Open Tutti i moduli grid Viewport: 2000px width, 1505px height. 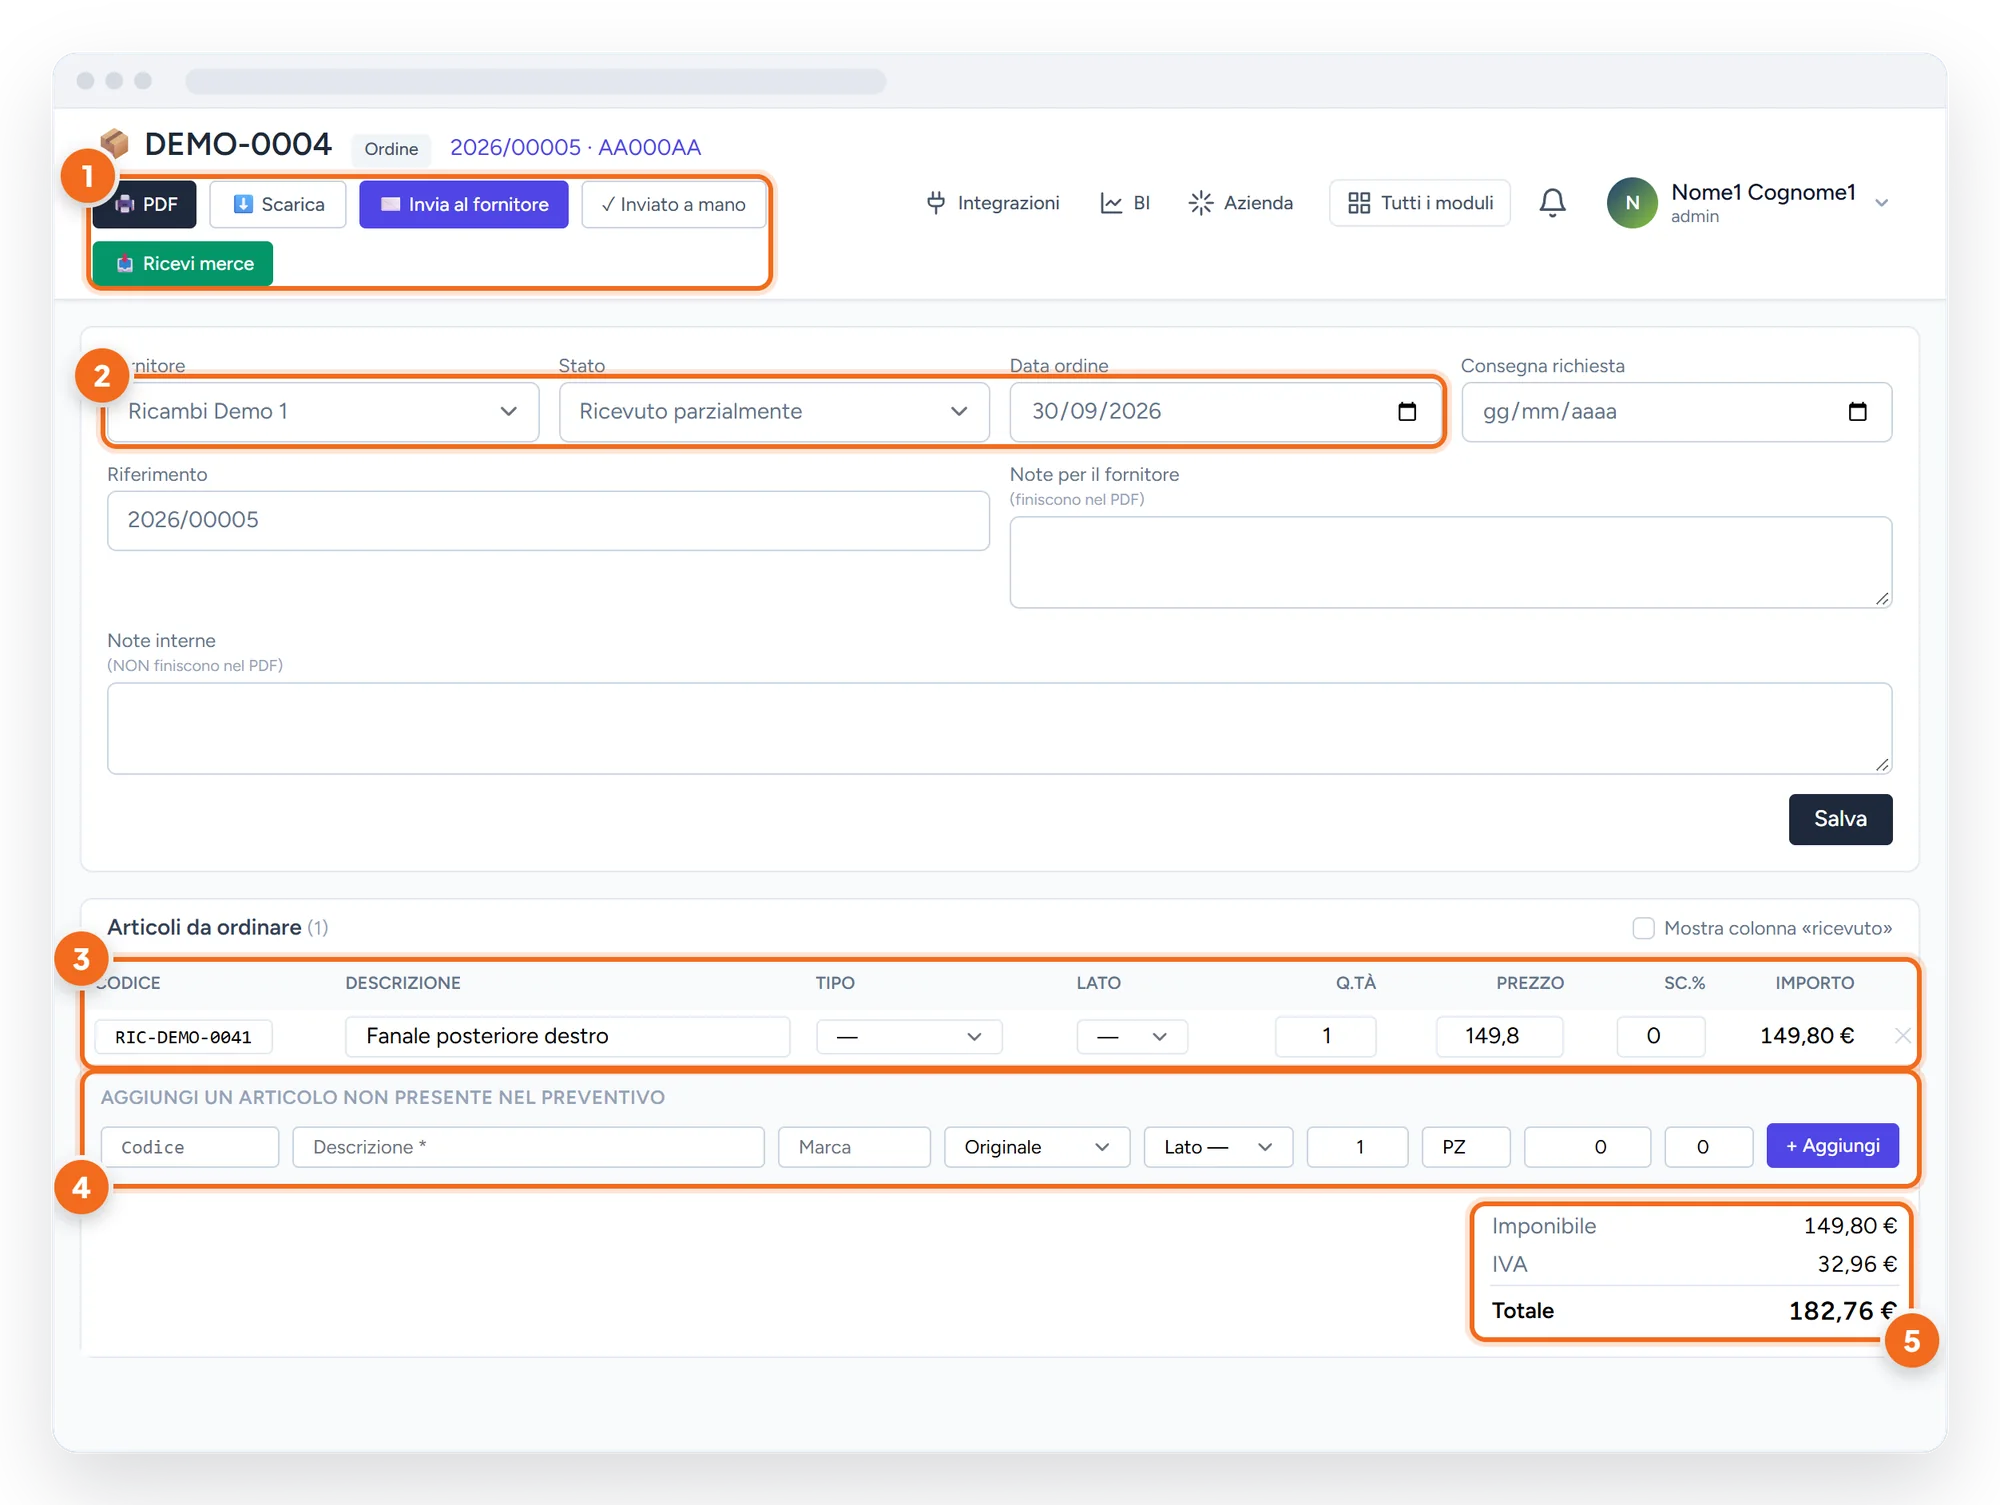point(1420,203)
